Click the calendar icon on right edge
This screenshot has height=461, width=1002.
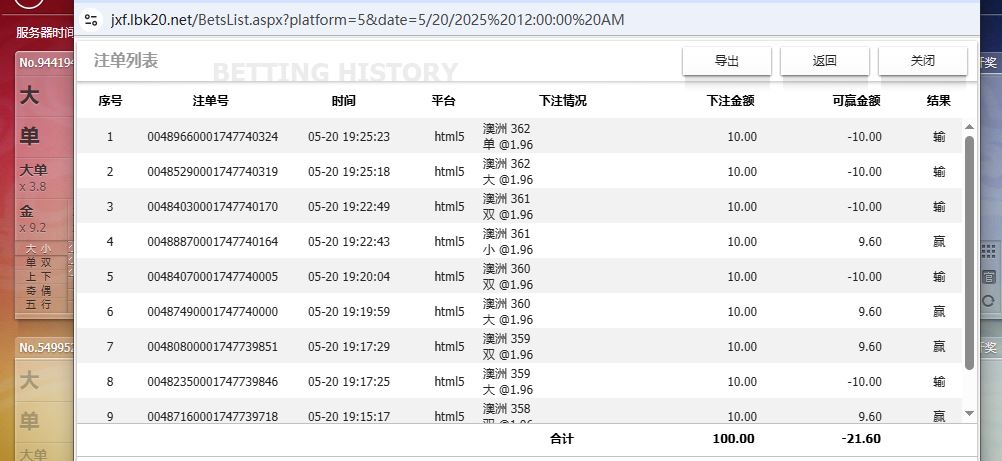click(988, 276)
